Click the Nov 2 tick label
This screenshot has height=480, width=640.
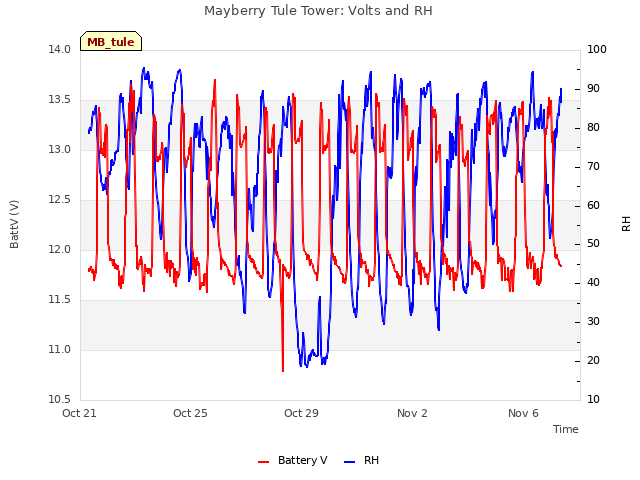click(412, 413)
